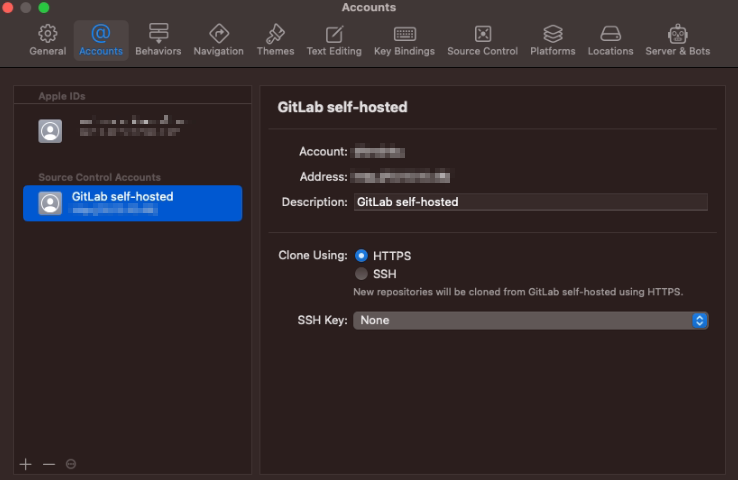Open Navigation preferences arrow icon
The image size is (738, 480).
click(x=219, y=33)
